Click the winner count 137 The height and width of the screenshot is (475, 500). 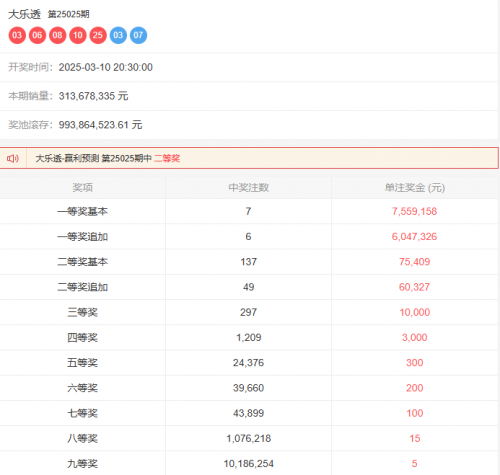[x=249, y=262]
